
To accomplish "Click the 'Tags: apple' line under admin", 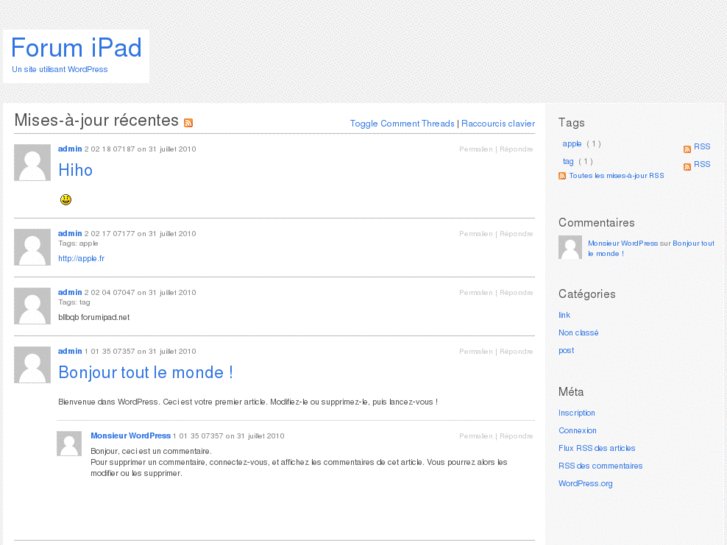I will click(x=78, y=244).
